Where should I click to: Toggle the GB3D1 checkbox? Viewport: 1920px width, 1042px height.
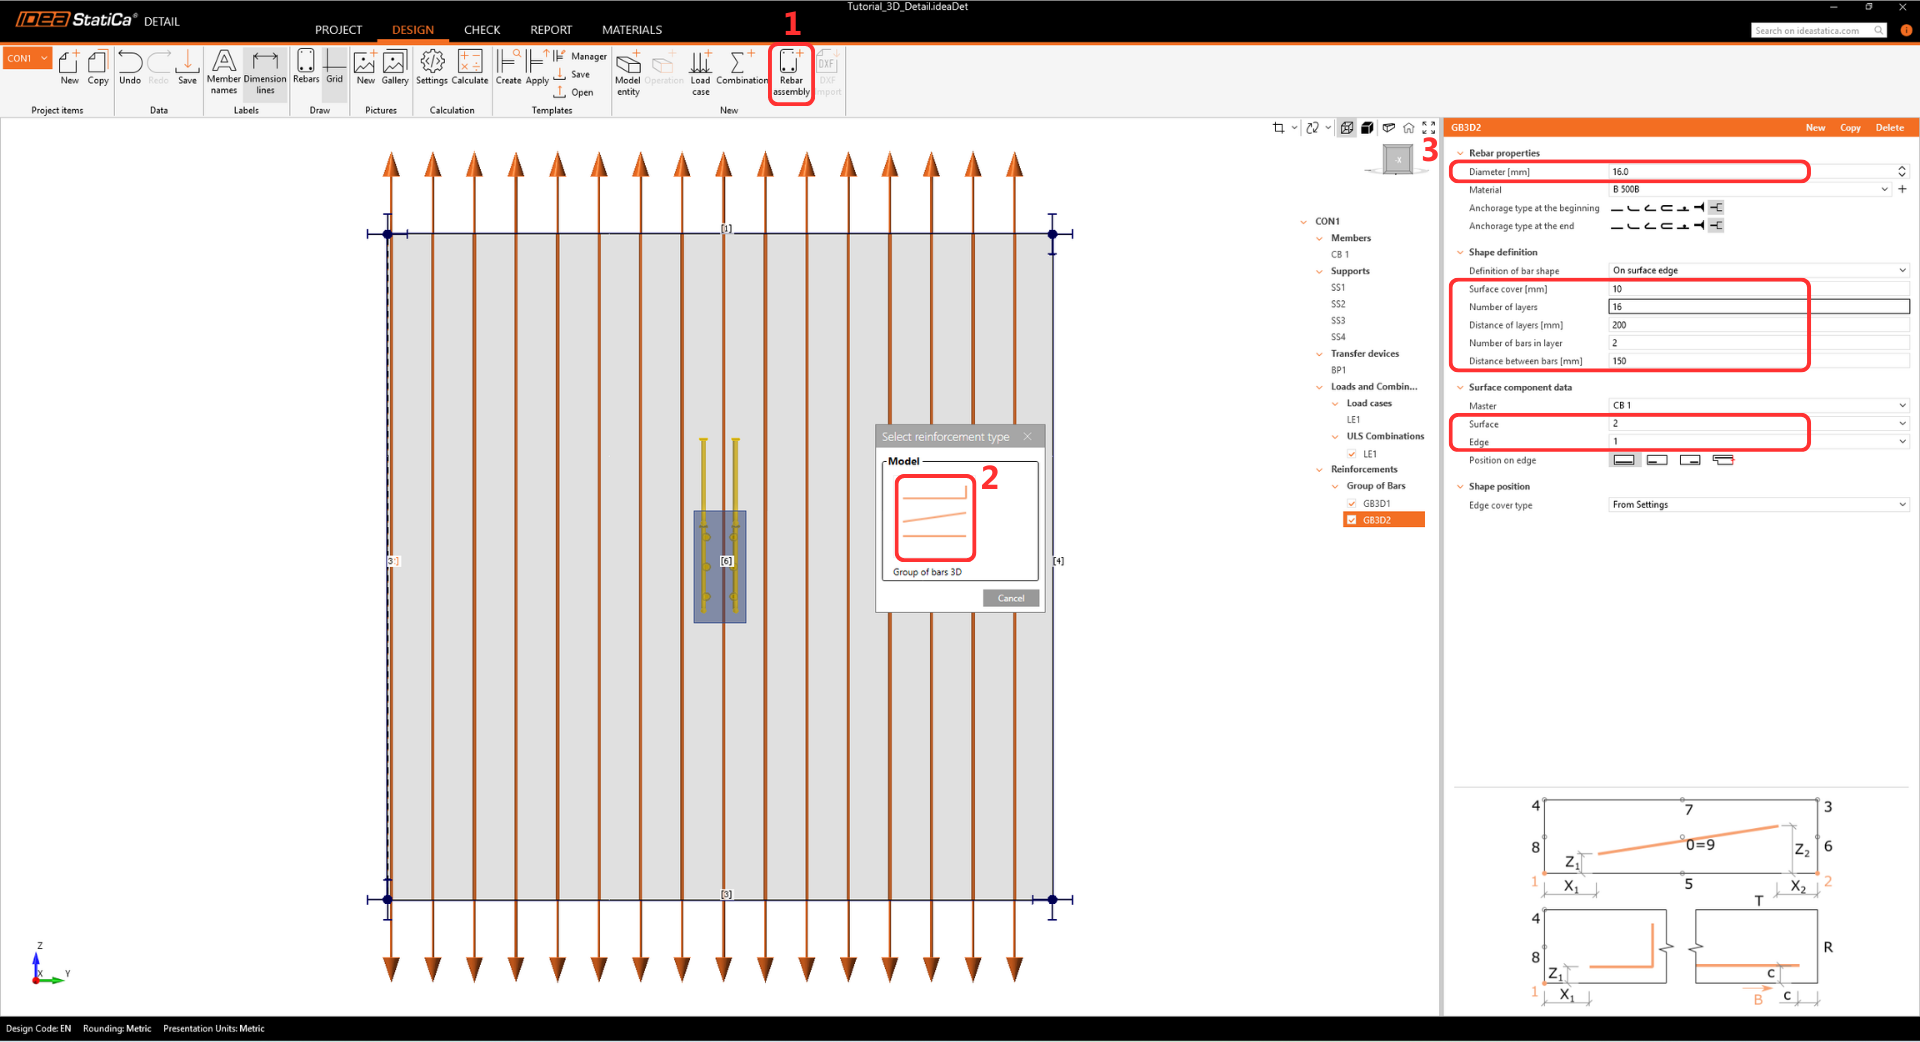[x=1352, y=503]
